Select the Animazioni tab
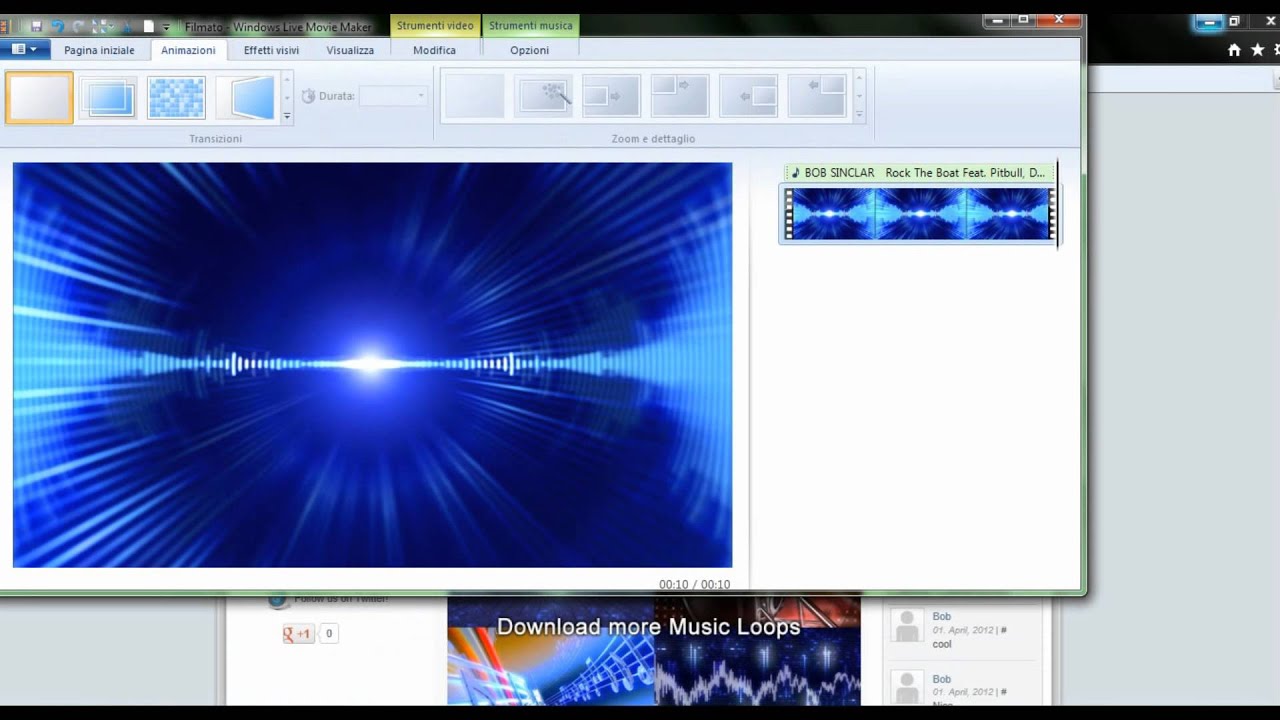1280x720 pixels. (x=188, y=50)
